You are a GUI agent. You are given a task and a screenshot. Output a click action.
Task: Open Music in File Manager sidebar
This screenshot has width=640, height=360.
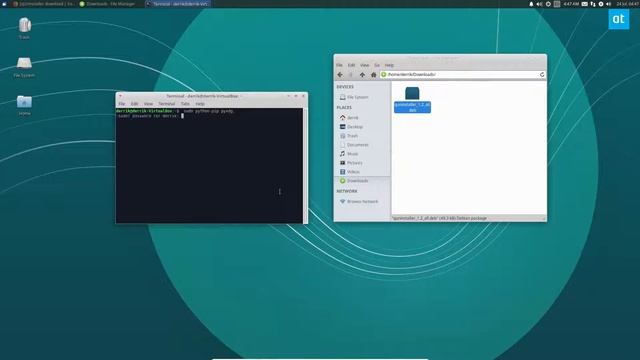coord(362,154)
